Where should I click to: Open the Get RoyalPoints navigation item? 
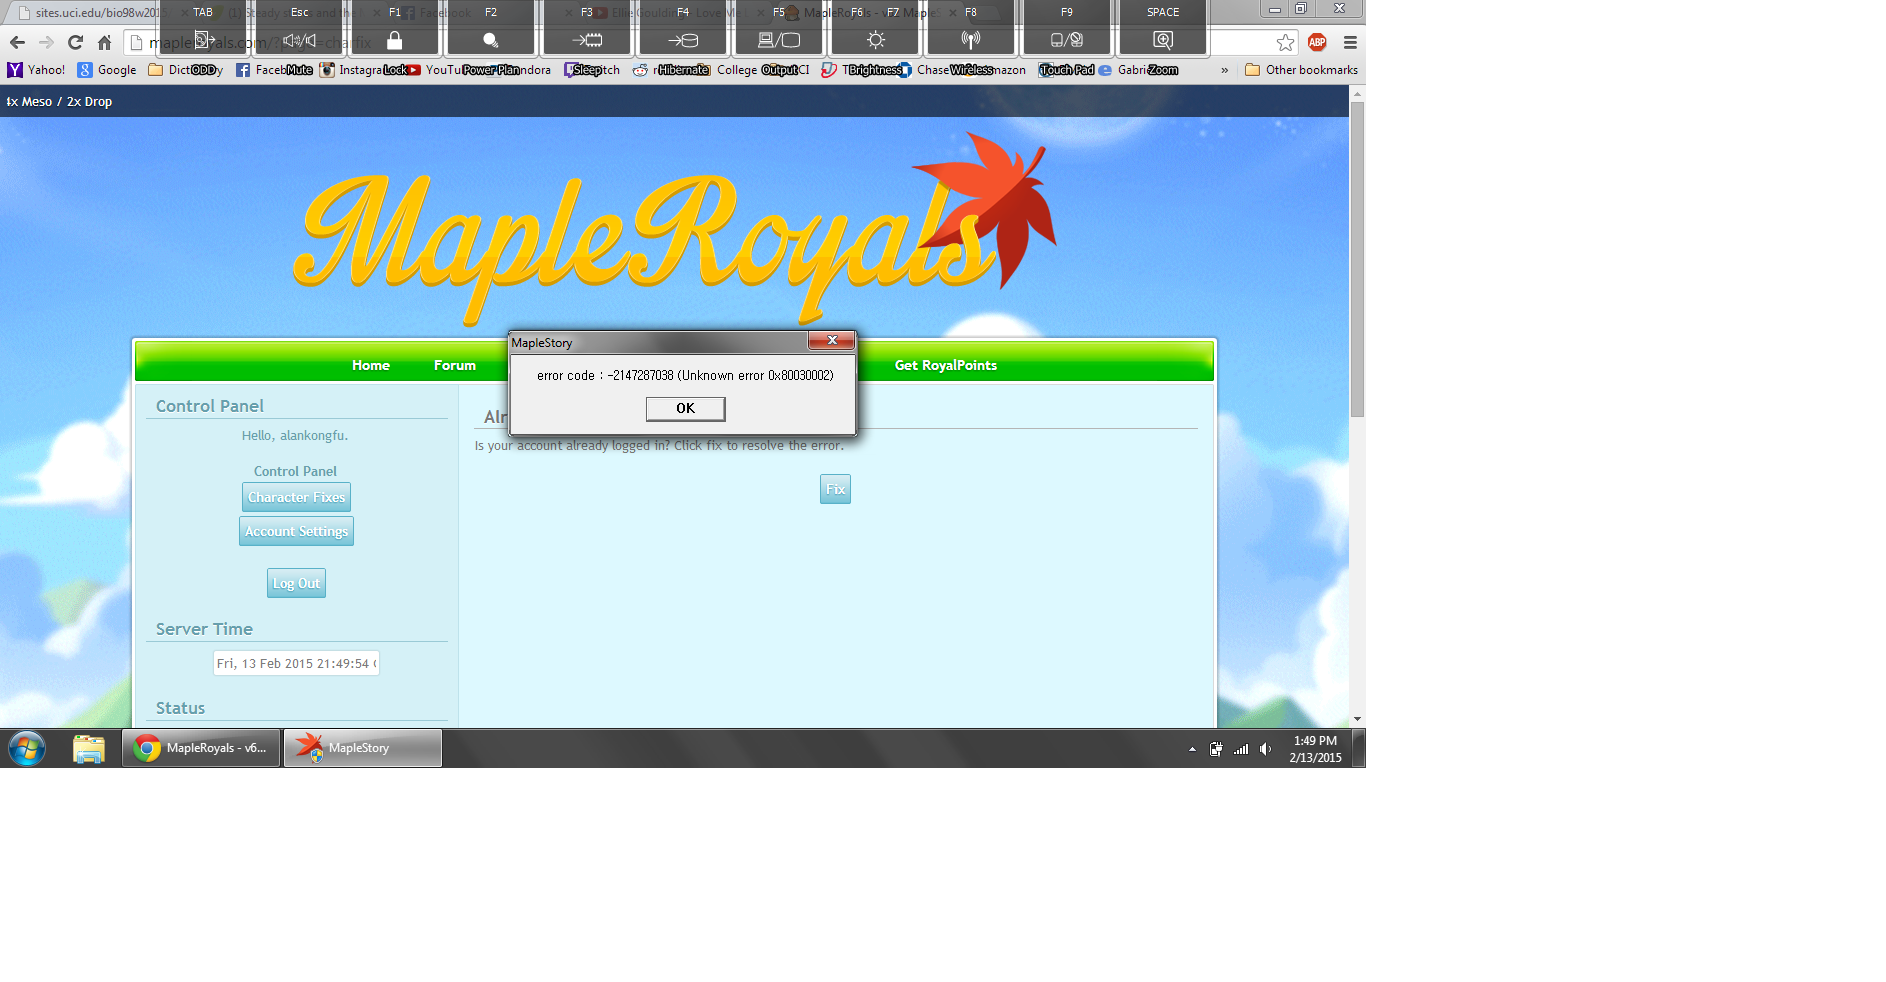(x=946, y=365)
